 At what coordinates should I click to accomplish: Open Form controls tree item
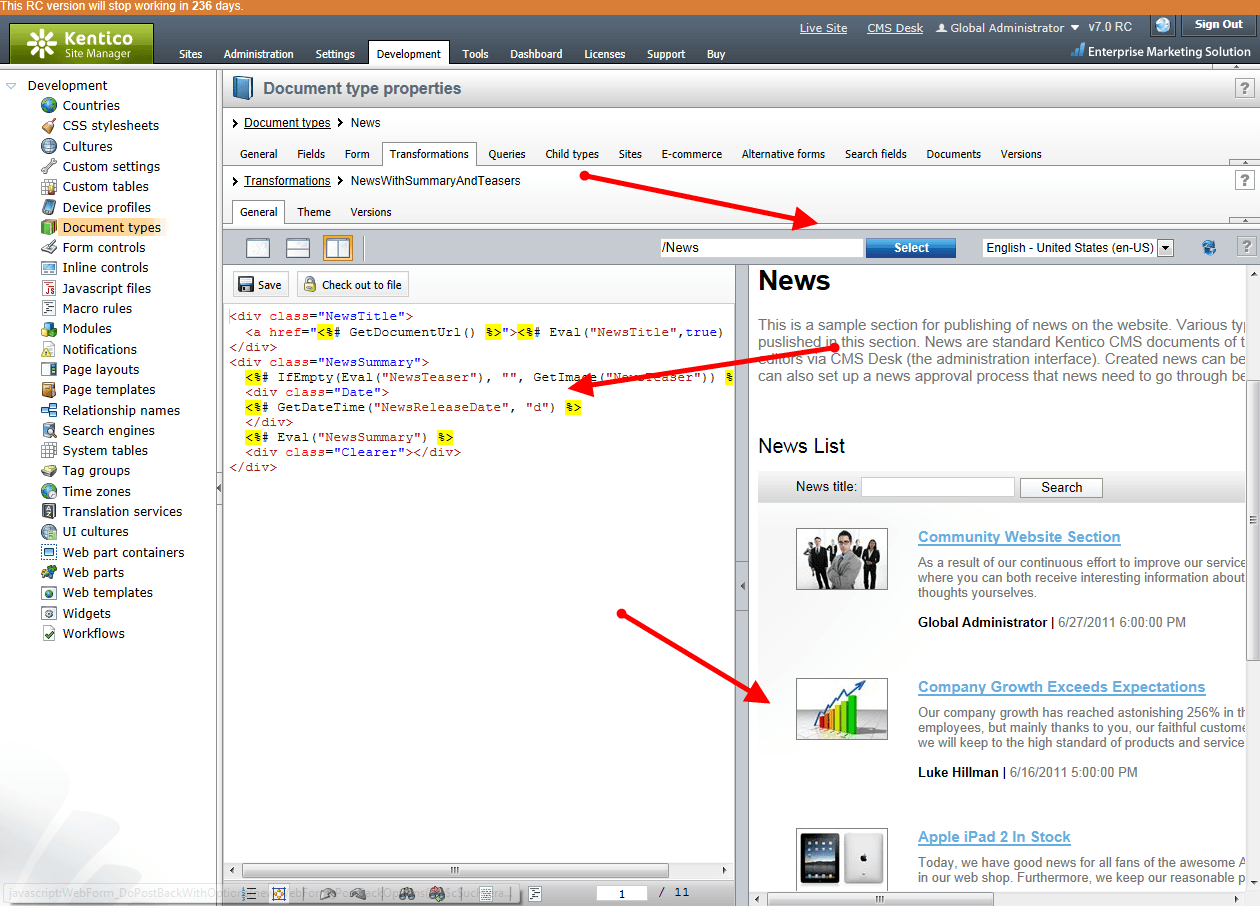104,248
